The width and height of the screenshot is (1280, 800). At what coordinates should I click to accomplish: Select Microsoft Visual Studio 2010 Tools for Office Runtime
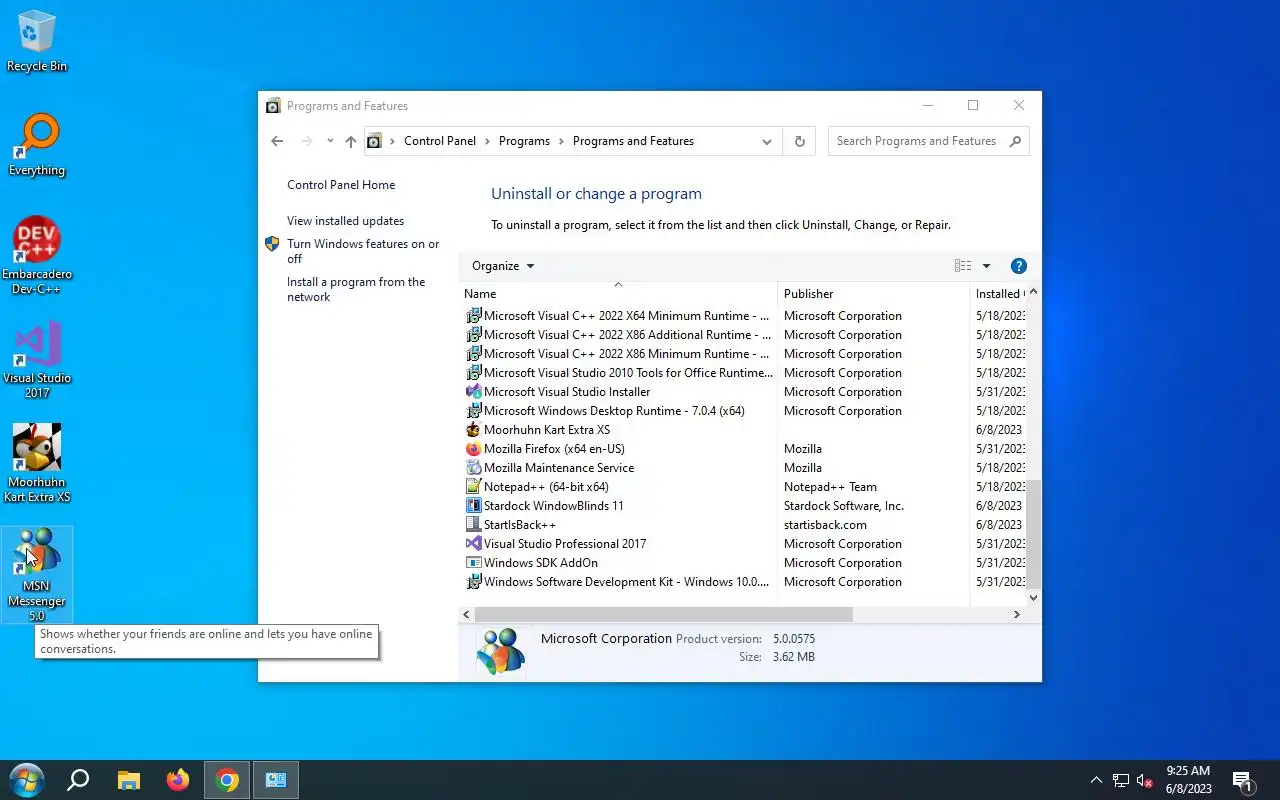coord(744,373)
